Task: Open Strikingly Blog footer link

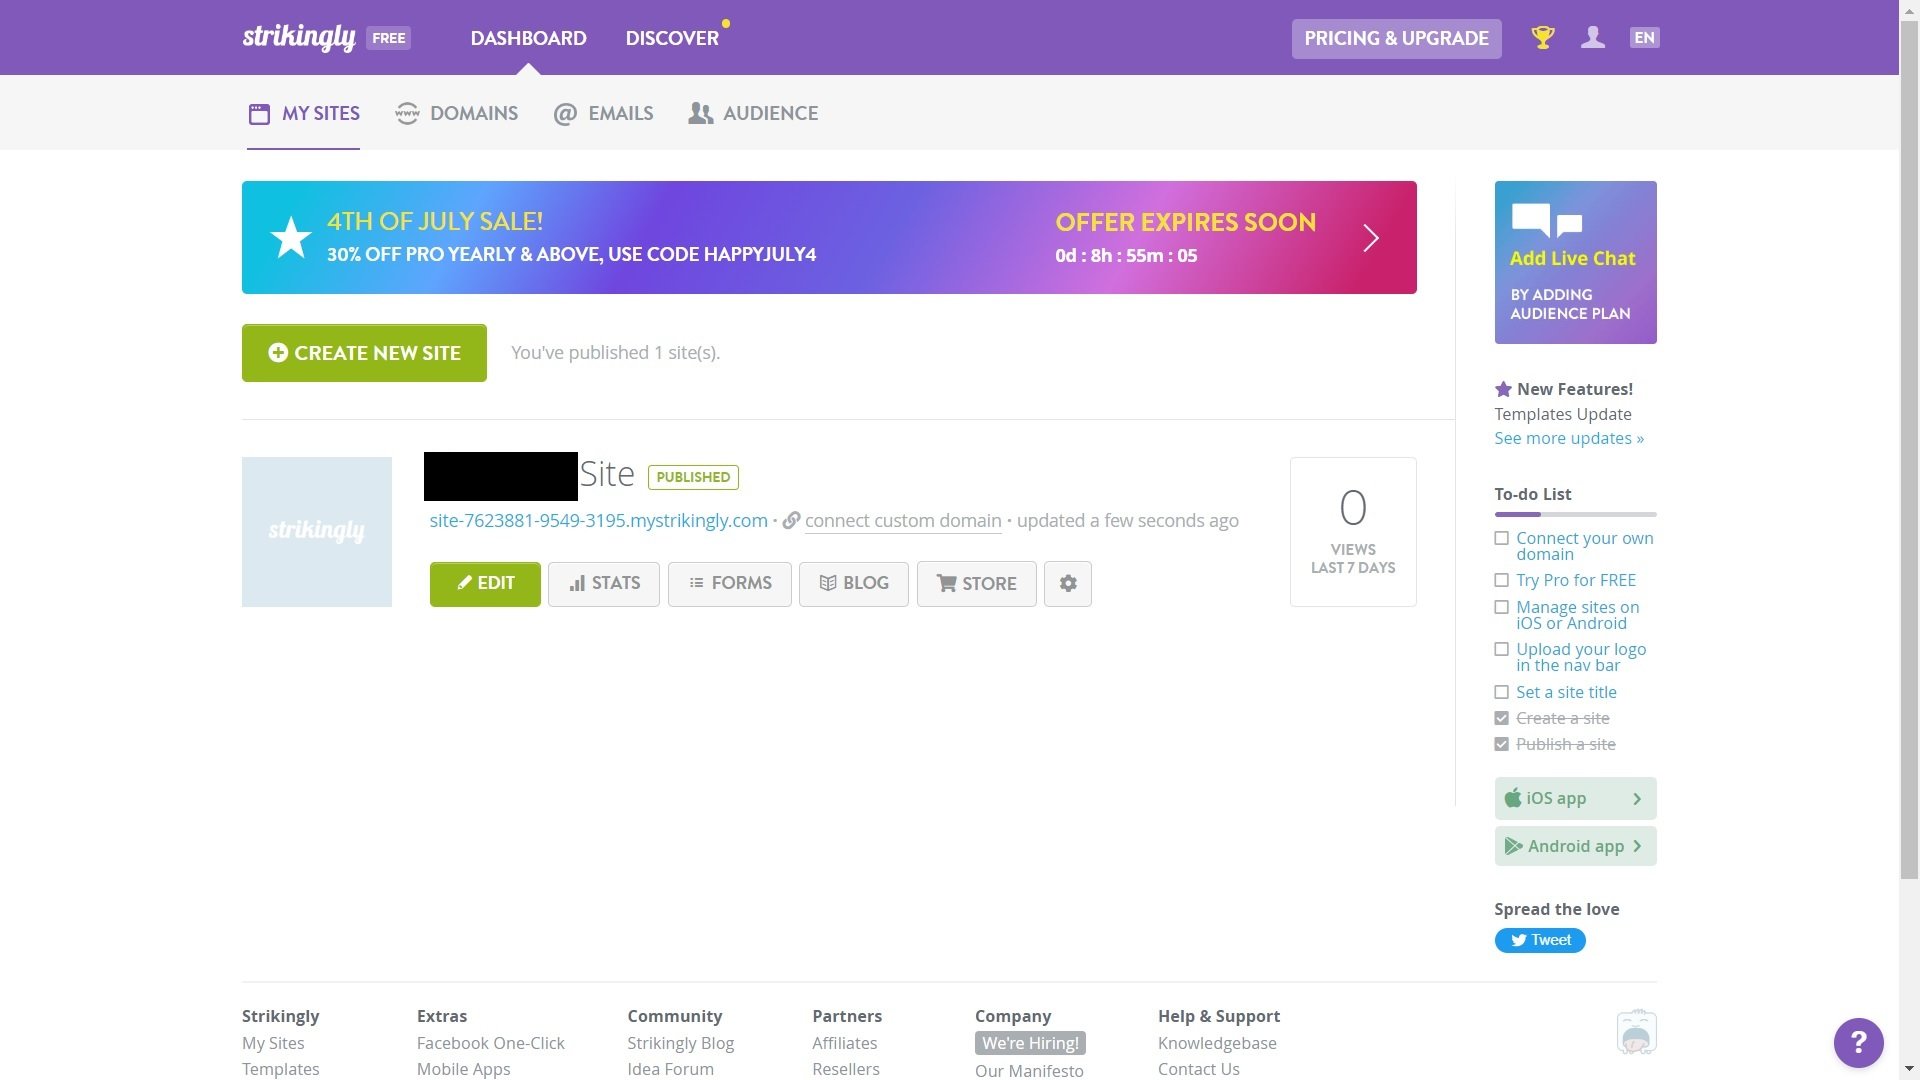Action: point(680,1043)
